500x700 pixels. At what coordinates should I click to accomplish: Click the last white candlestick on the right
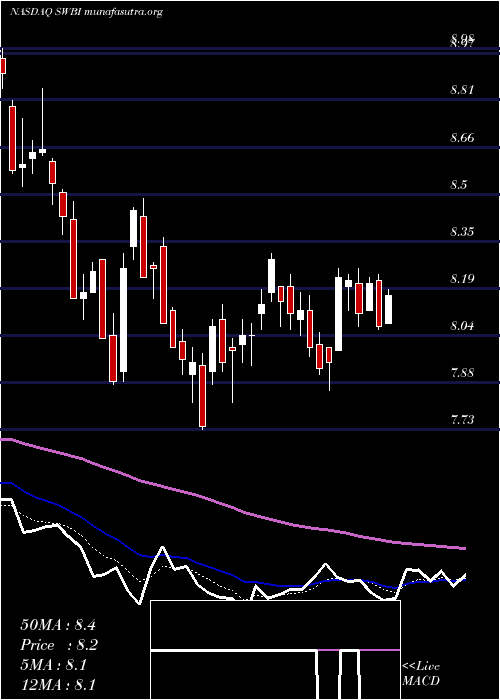tap(388, 307)
